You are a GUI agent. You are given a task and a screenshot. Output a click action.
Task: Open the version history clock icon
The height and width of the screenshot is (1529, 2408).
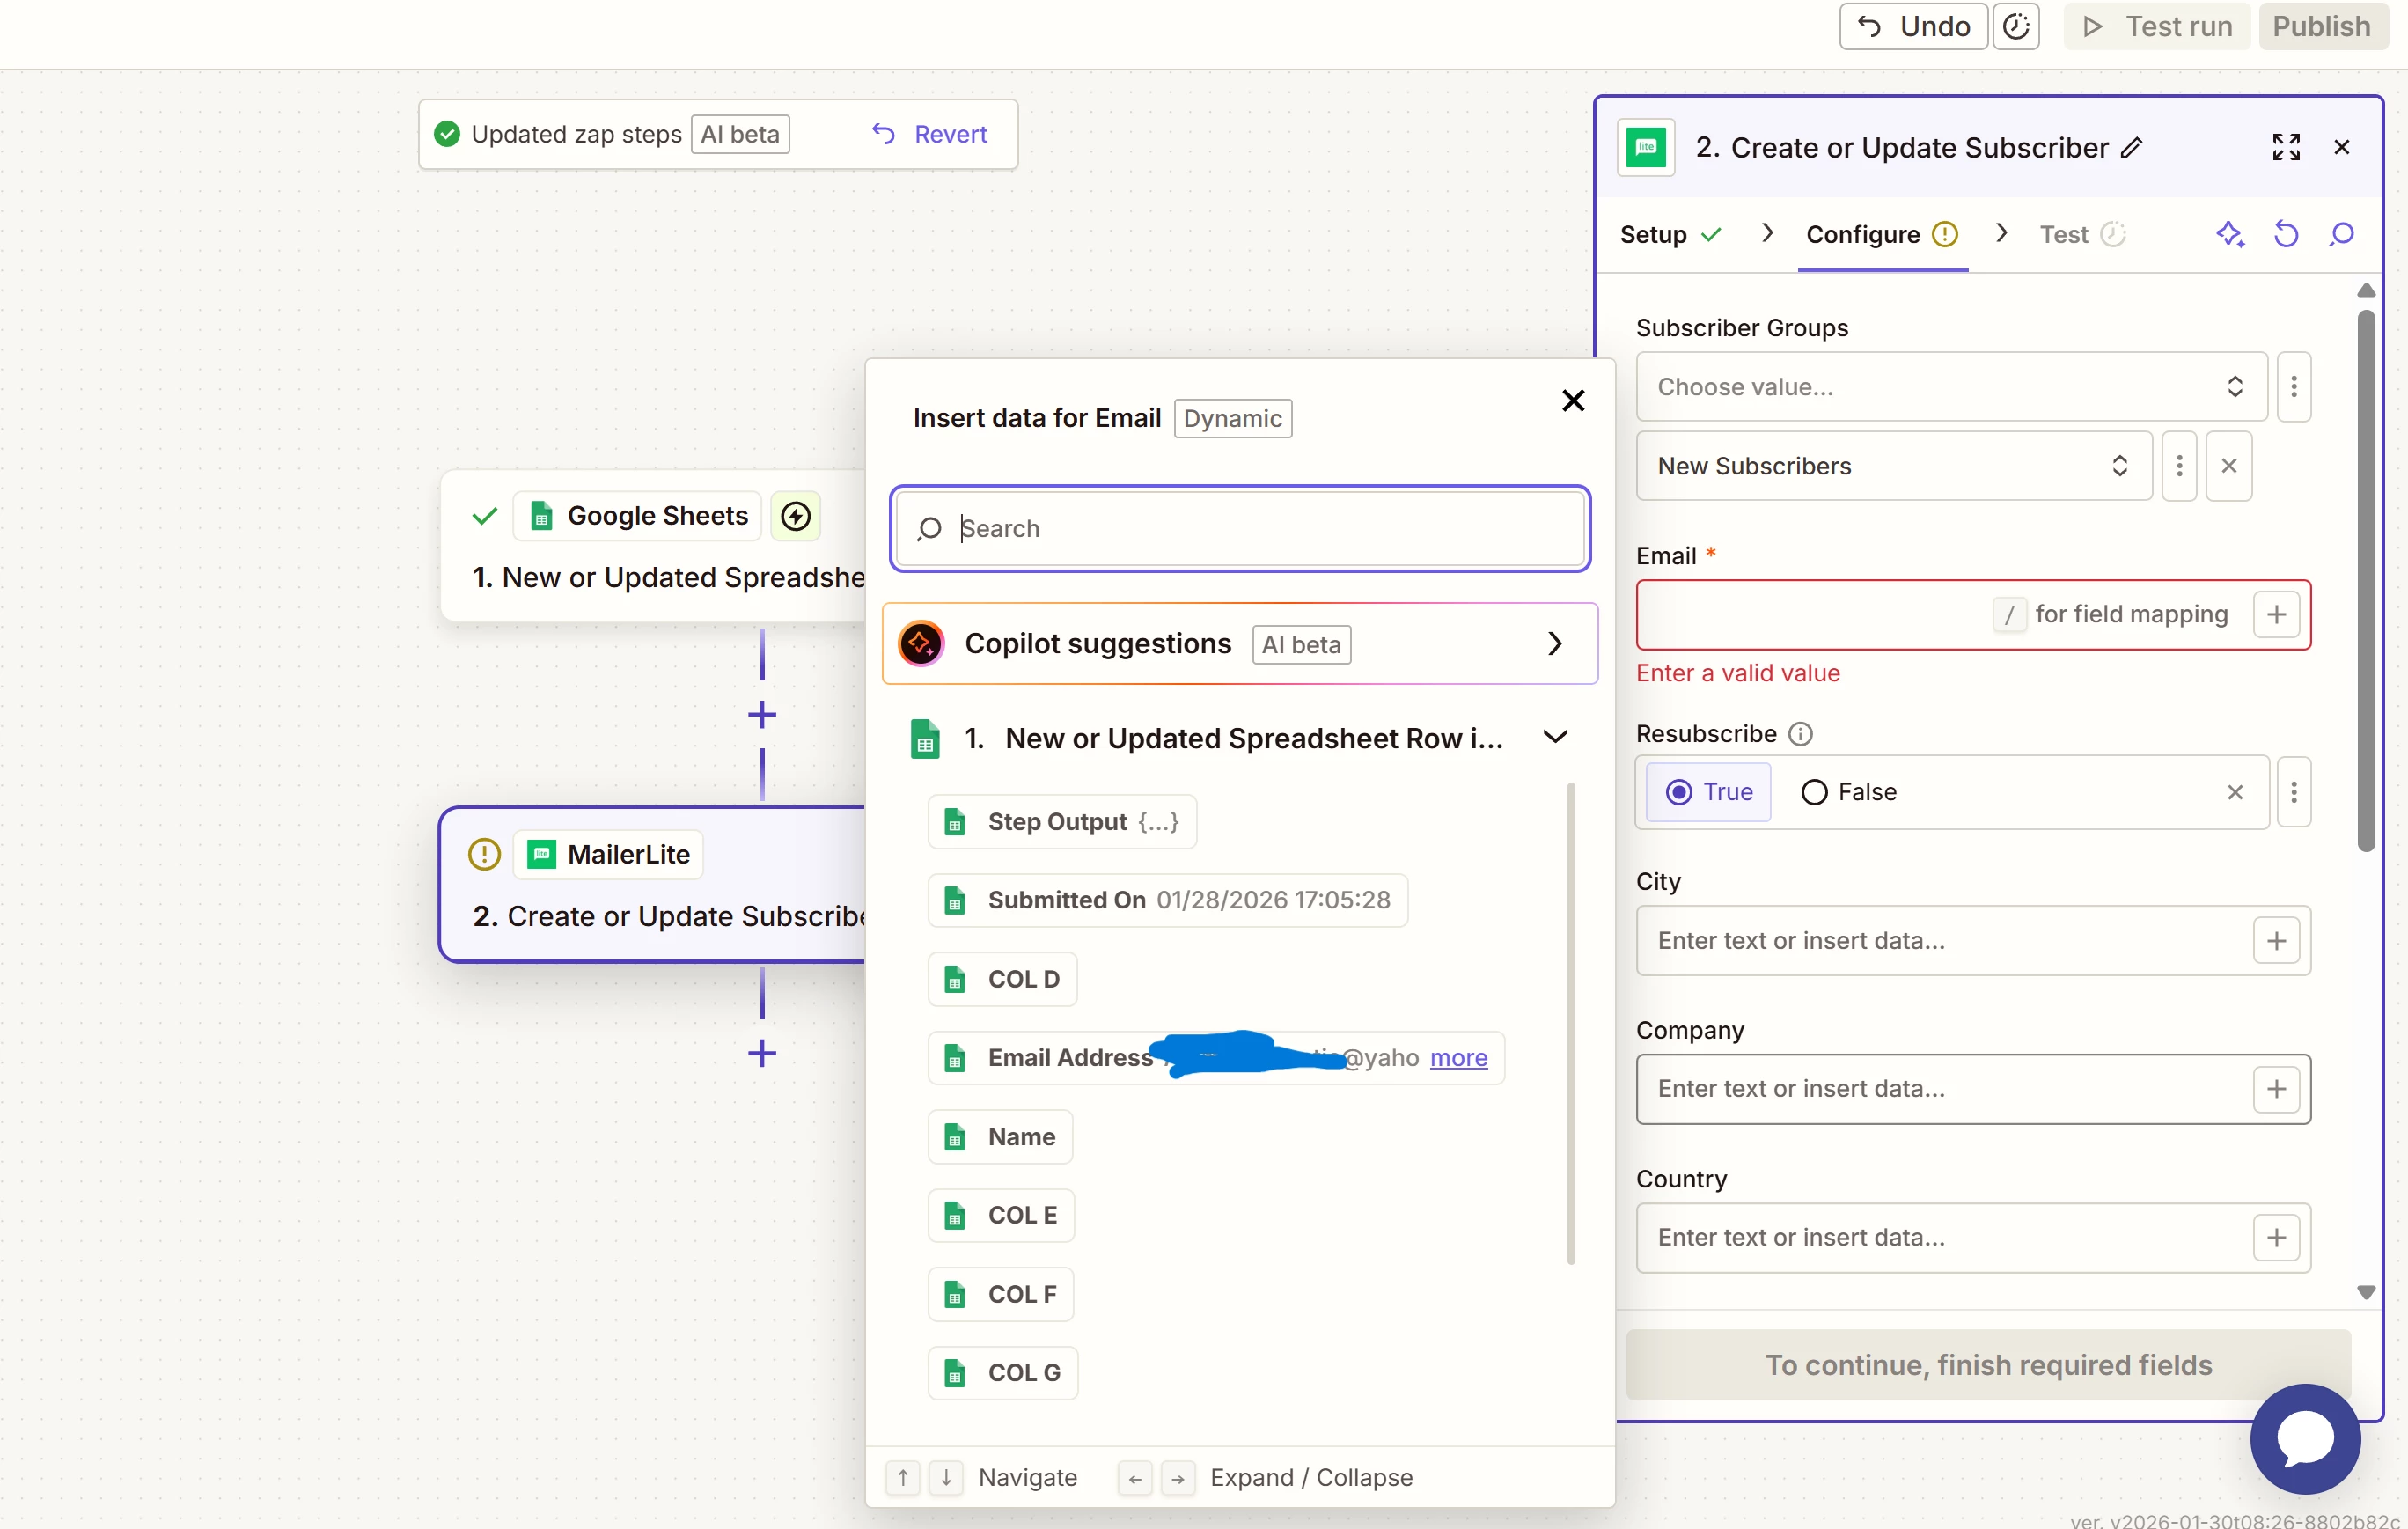tap(2015, 26)
